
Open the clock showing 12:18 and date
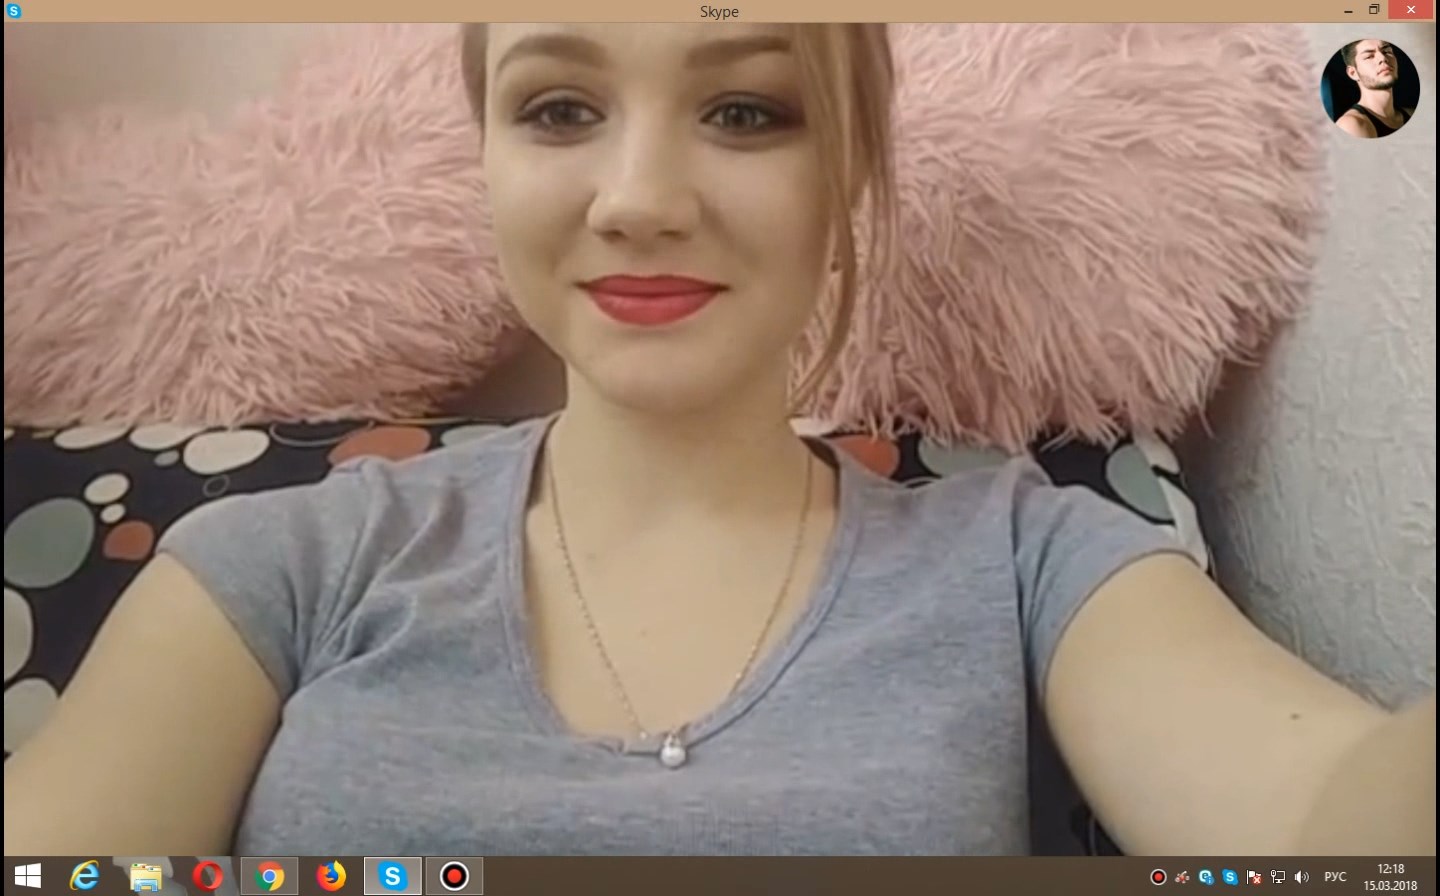tap(1390, 877)
